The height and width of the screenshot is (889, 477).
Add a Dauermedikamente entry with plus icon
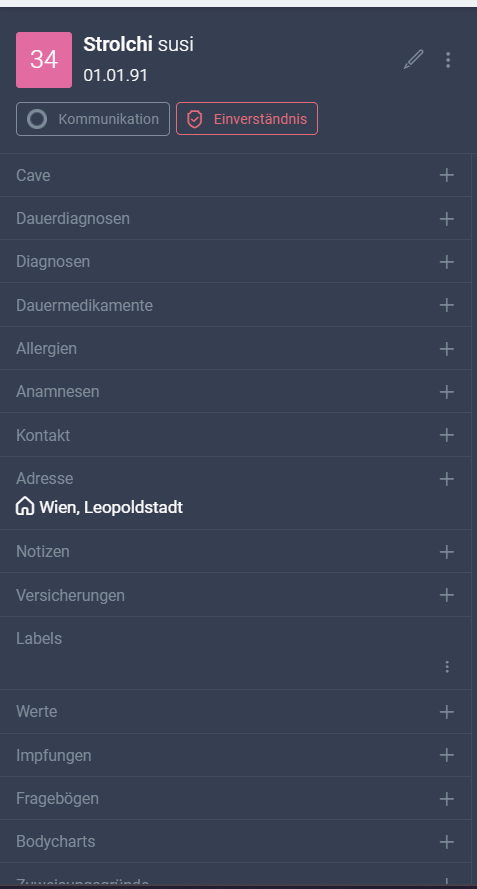point(447,305)
